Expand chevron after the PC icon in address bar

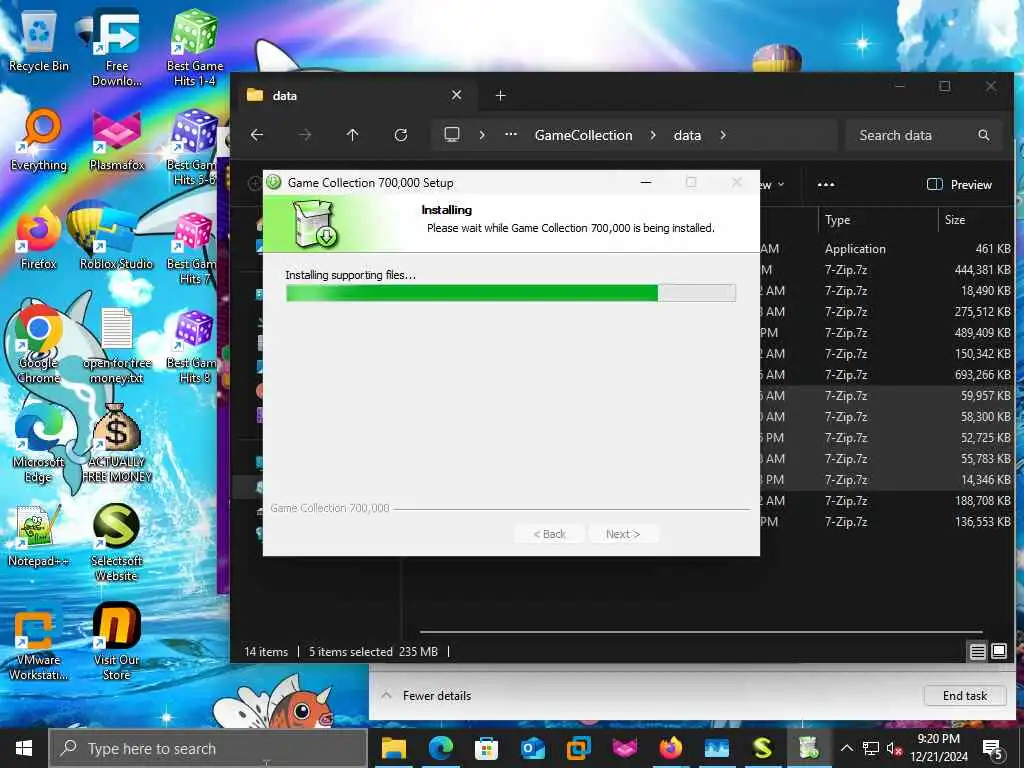click(482, 135)
